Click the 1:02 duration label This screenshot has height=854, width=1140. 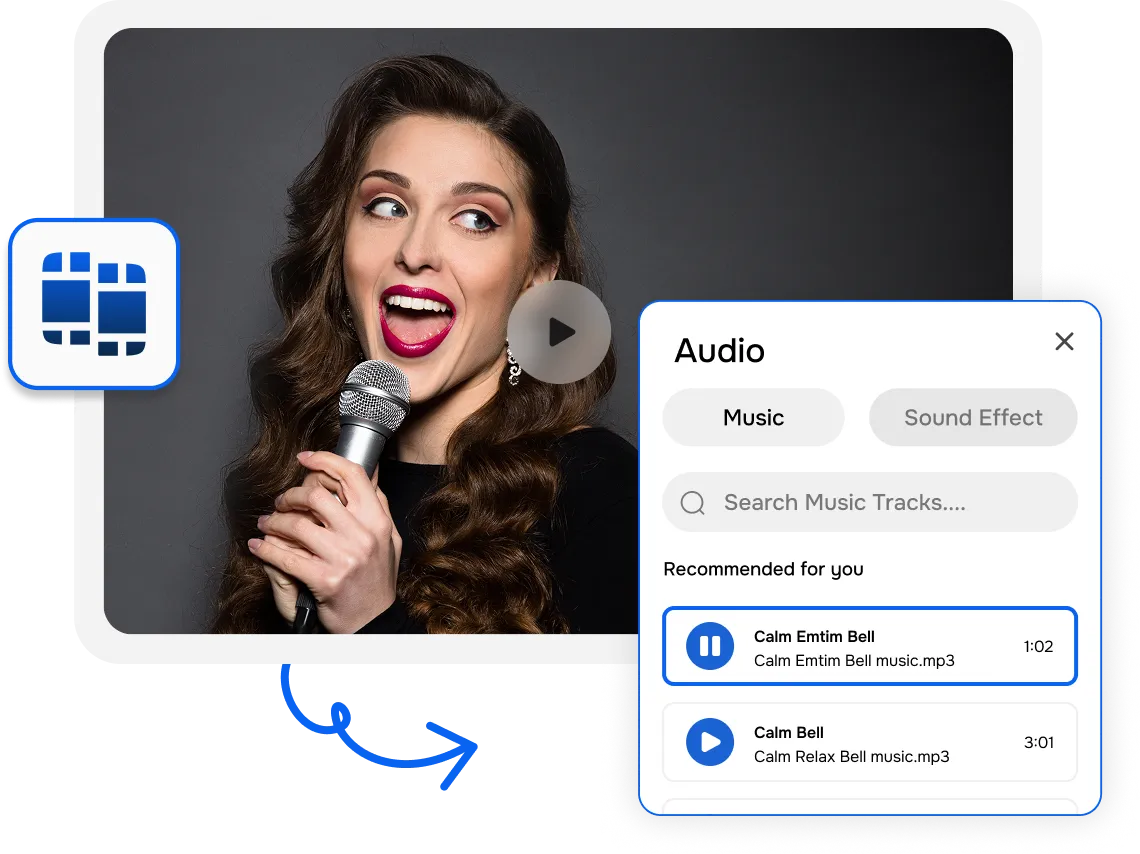(1038, 646)
